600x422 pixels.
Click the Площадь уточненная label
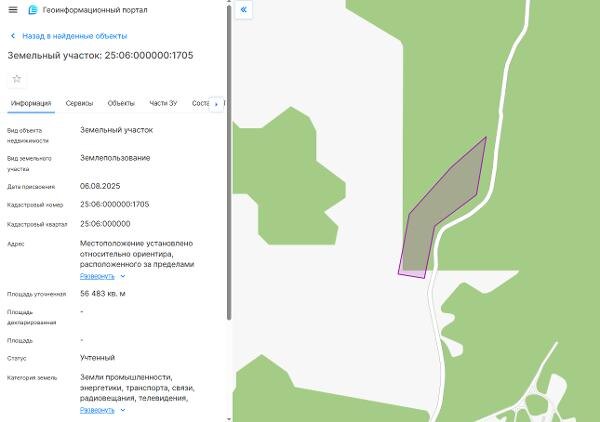[36, 294]
